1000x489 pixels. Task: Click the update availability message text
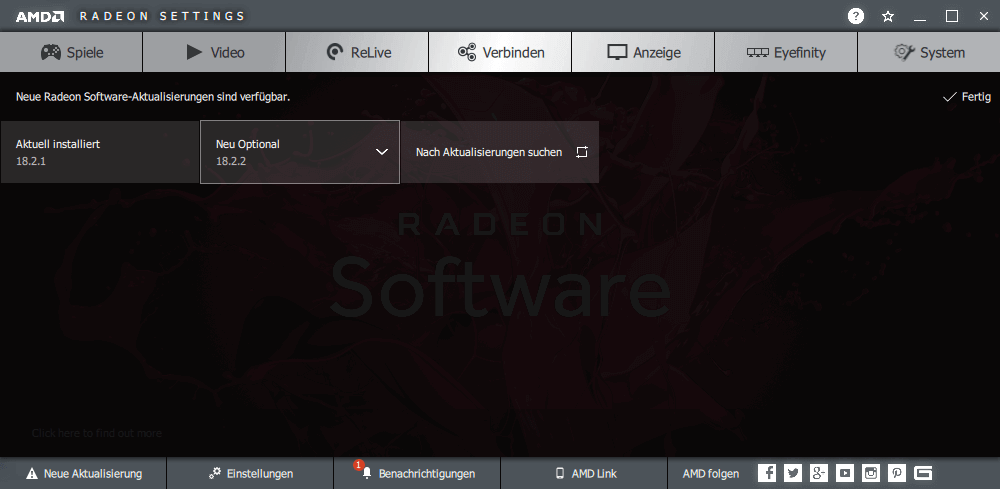coord(153,98)
